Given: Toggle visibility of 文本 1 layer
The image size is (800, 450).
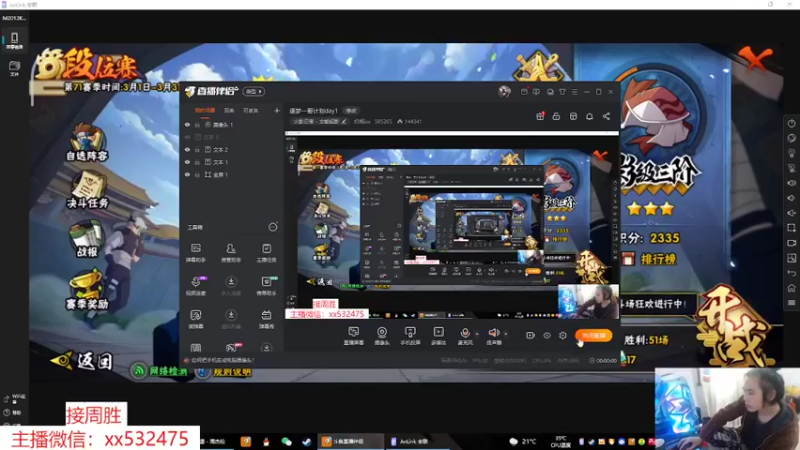Looking at the screenshot, I should (187, 162).
